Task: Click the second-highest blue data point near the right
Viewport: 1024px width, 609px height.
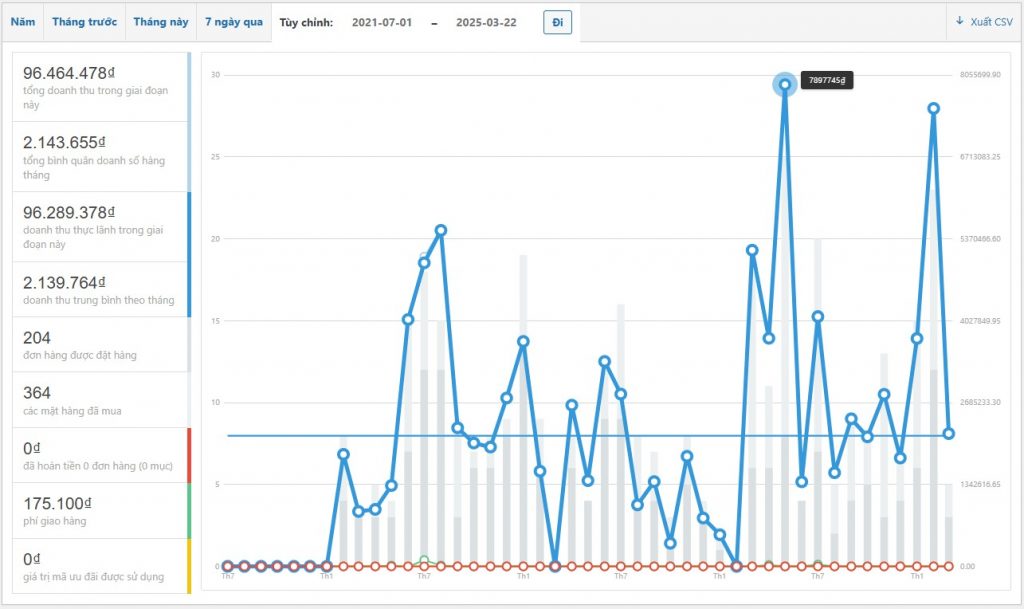Action: (x=933, y=108)
